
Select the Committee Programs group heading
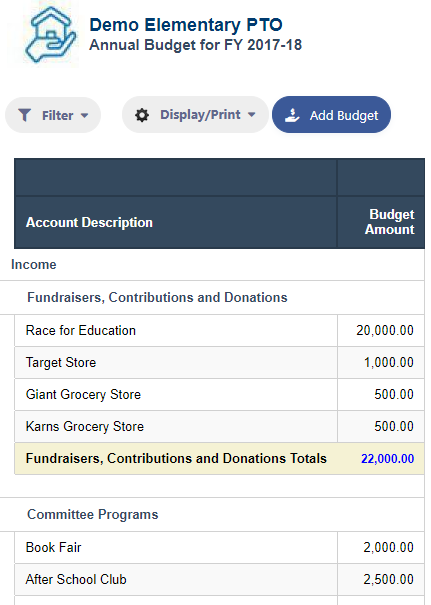(x=93, y=514)
